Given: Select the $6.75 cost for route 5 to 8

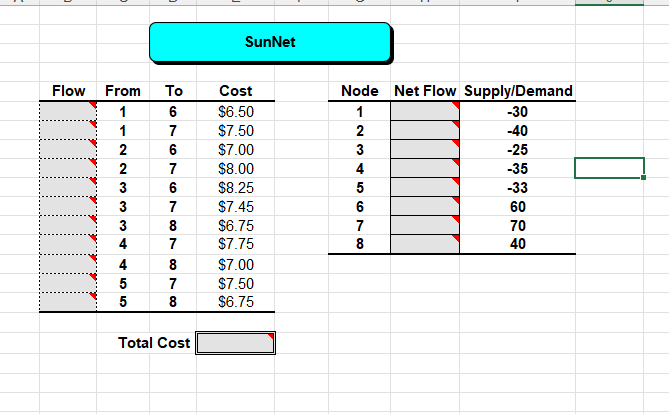Looking at the screenshot, I should 236,302.
